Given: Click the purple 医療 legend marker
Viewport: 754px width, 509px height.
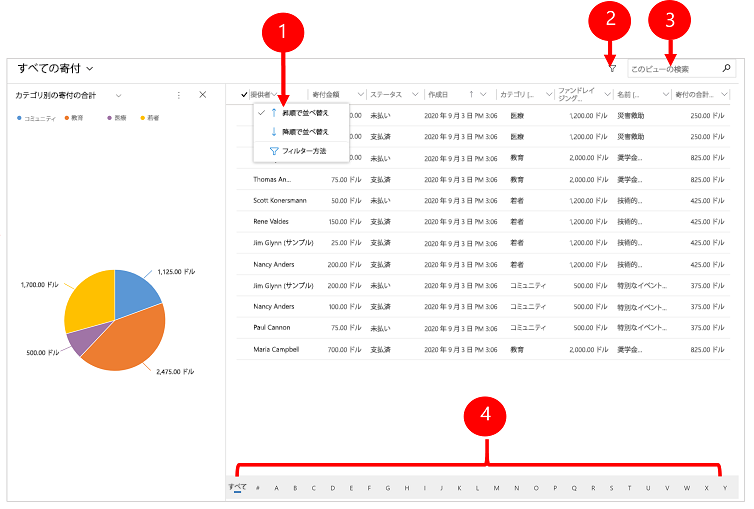Looking at the screenshot, I should pyautogui.click(x=109, y=118).
